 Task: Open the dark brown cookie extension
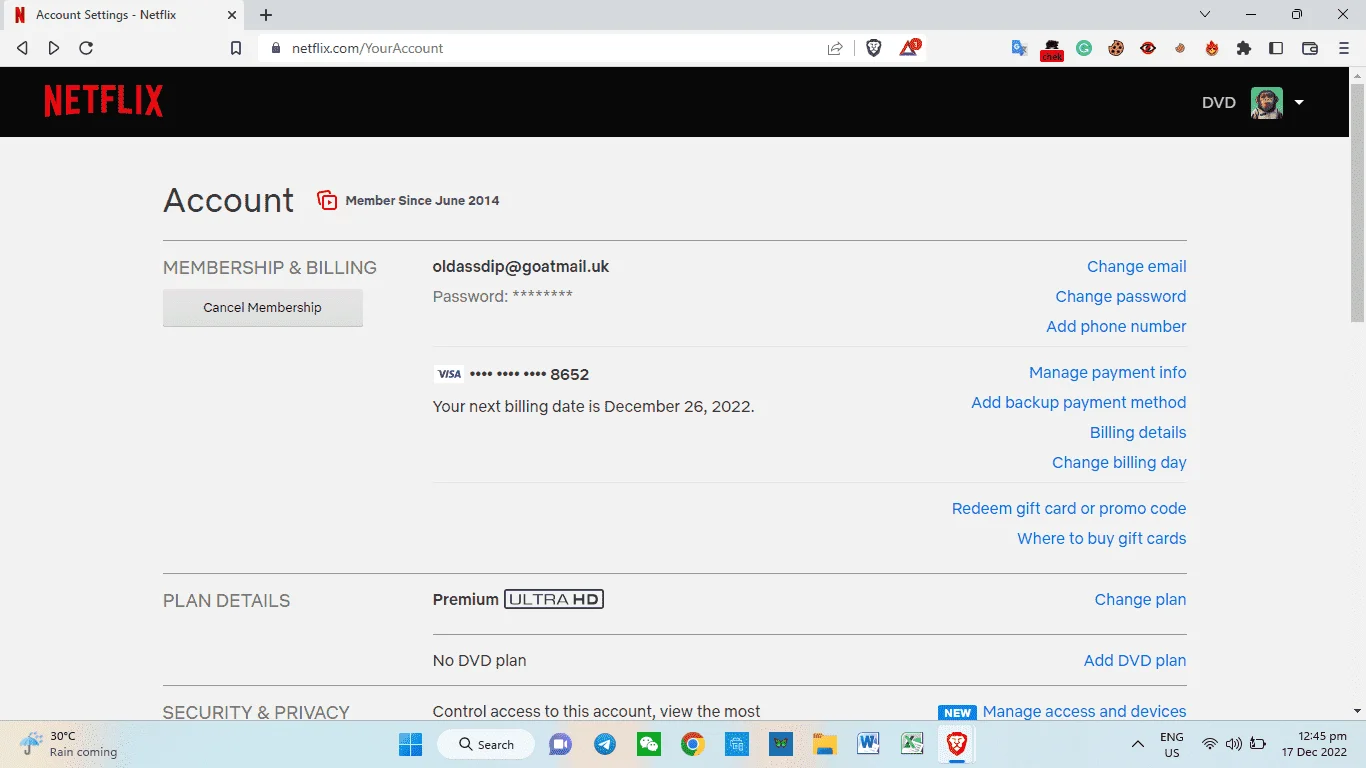click(1116, 48)
